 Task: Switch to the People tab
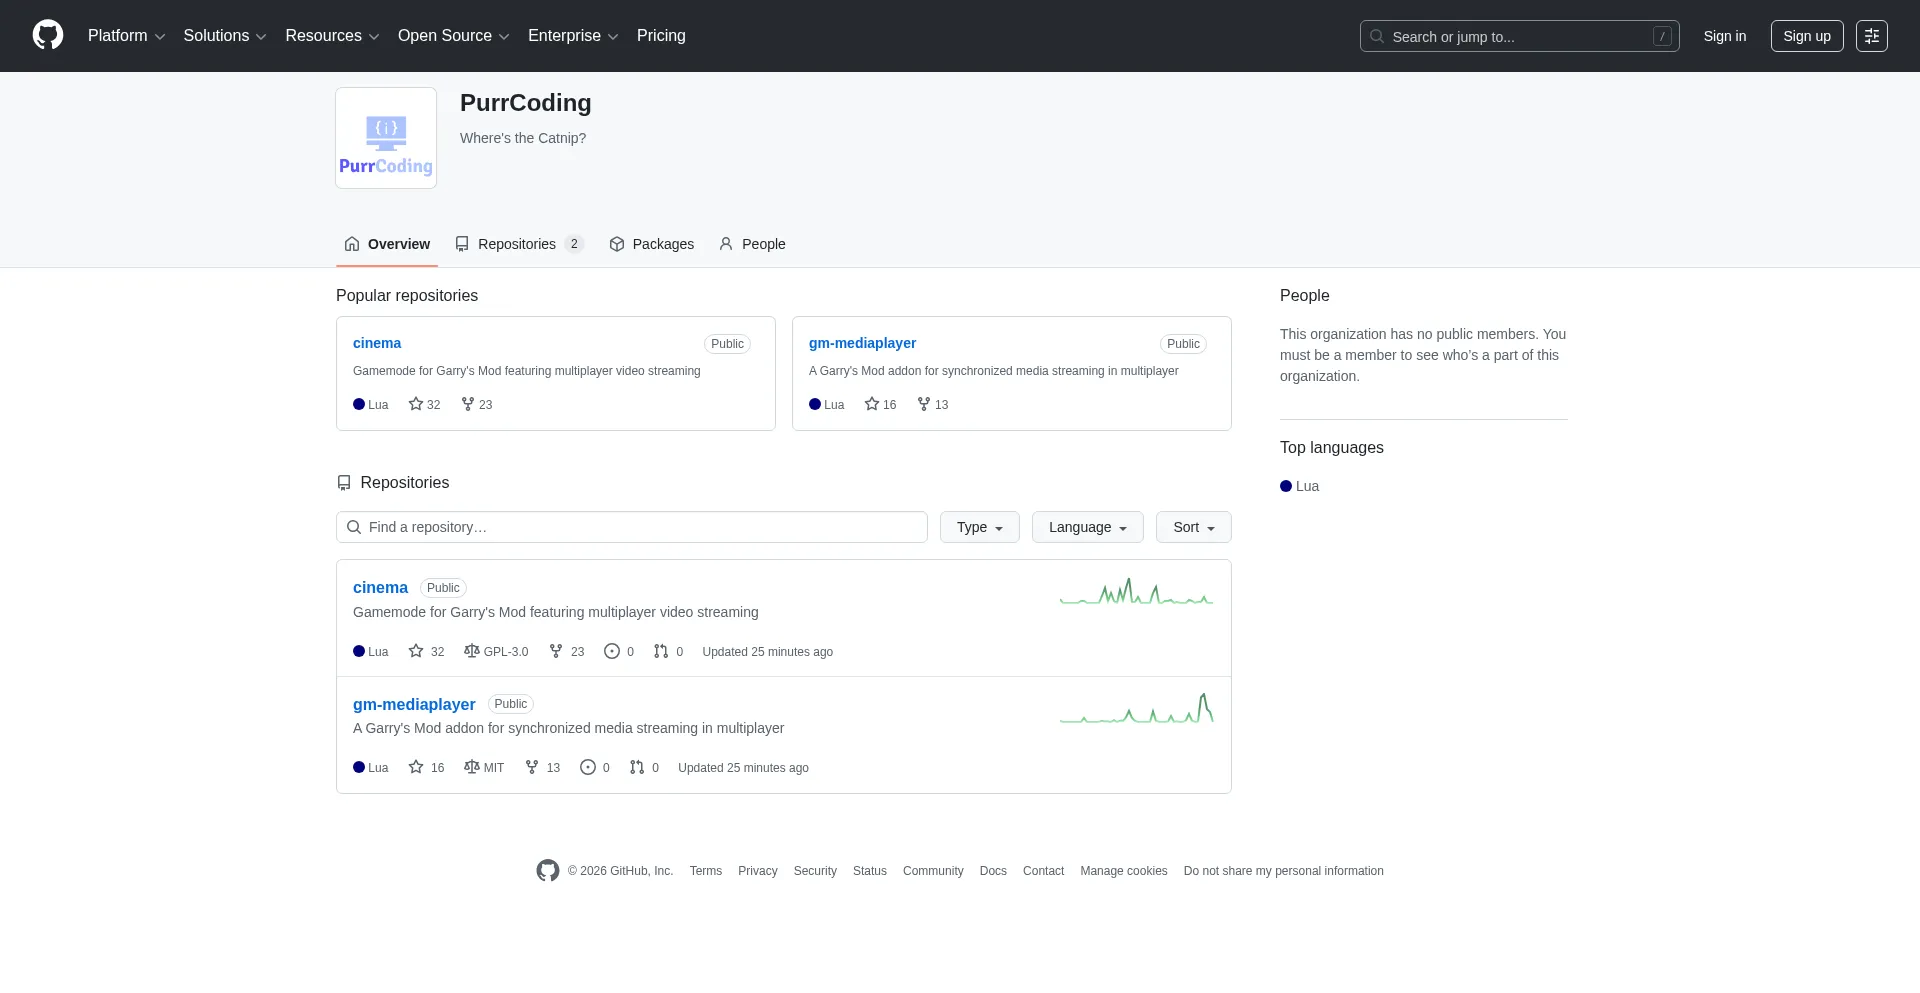[x=752, y=244]
